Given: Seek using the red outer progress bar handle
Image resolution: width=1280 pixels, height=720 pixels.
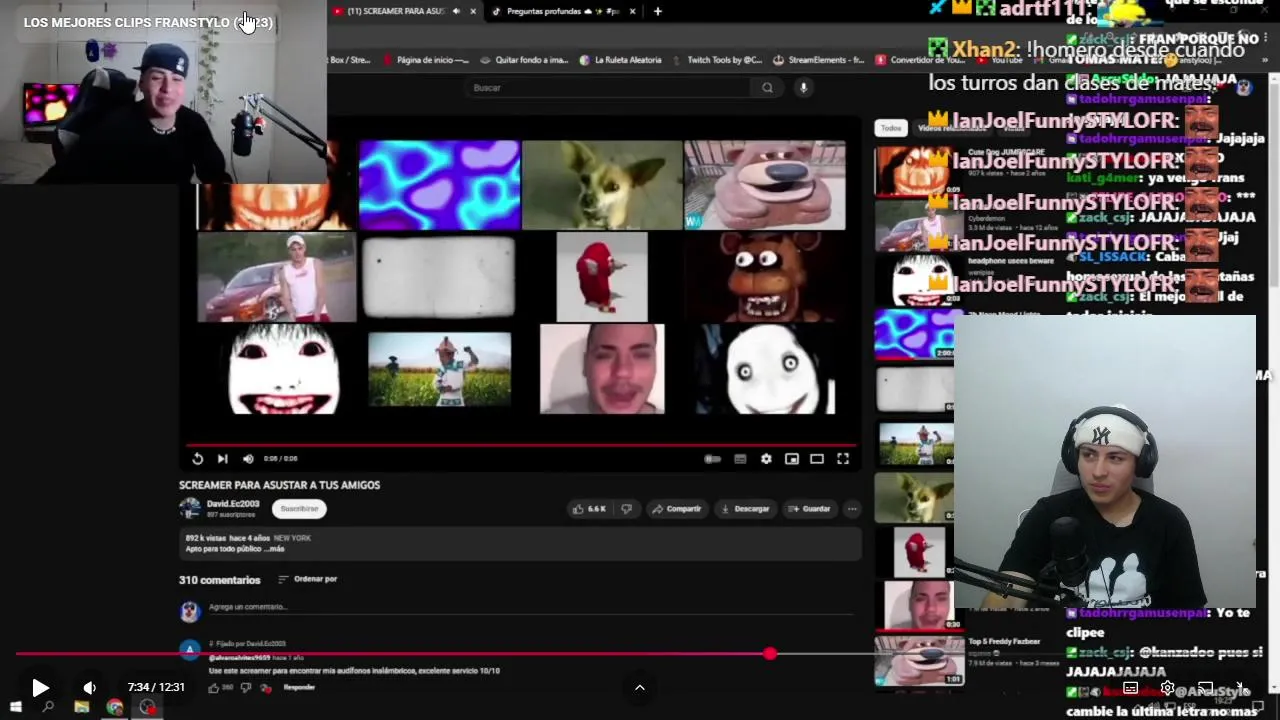Looking at the screenshot, I should point(769,654).
